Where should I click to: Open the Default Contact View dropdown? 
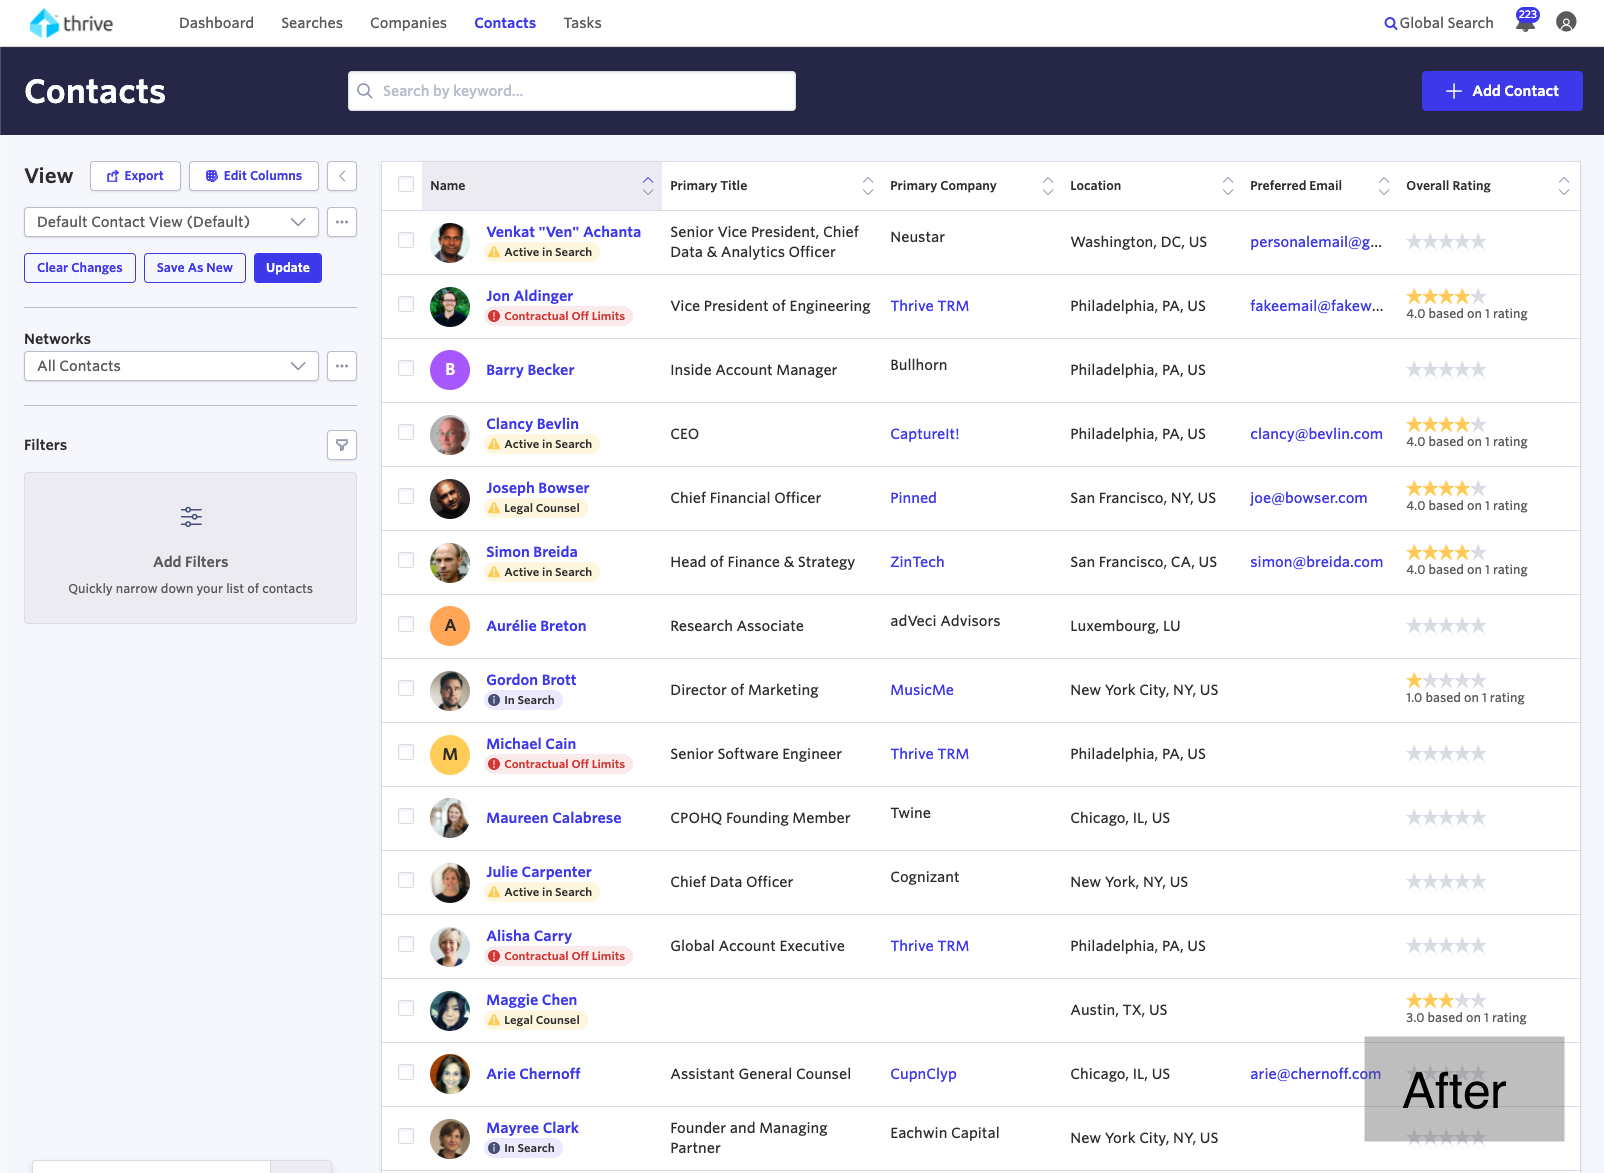point(171,222)
